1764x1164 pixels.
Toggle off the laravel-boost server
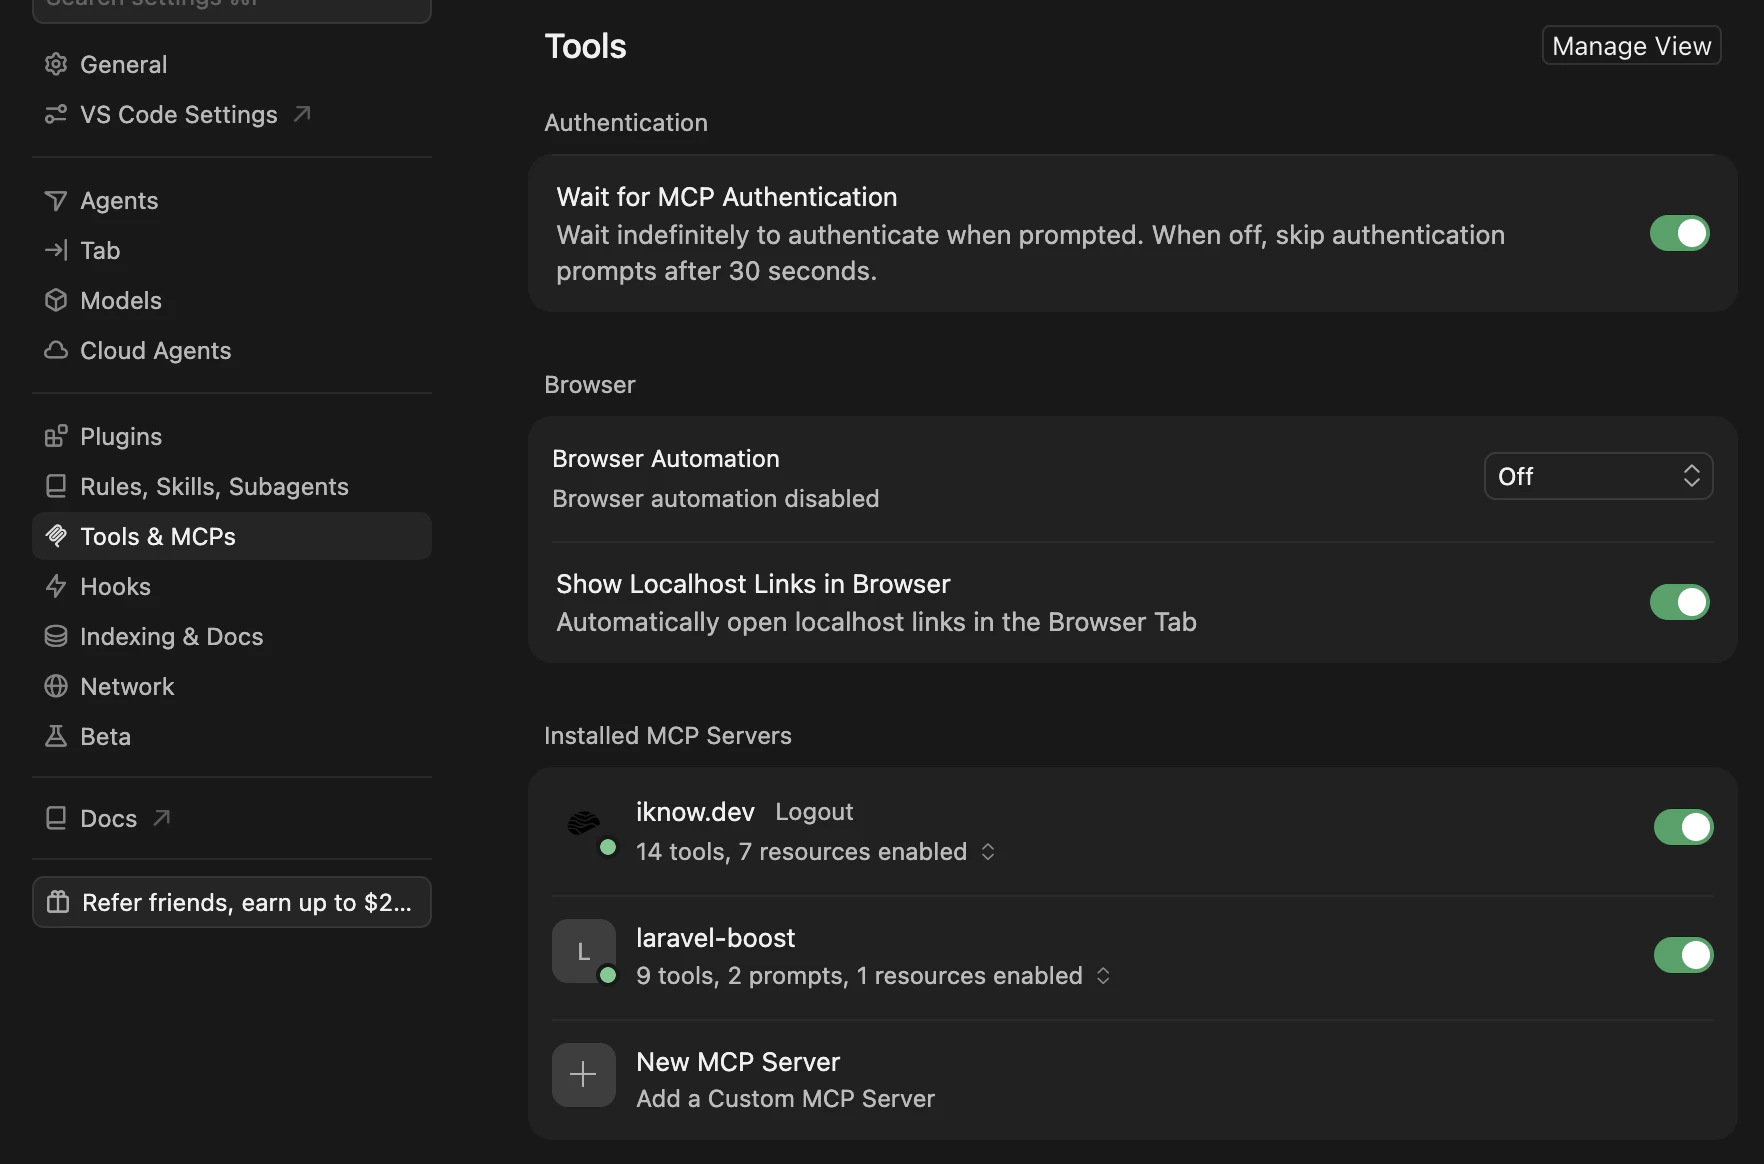[x=1684, y=955]
